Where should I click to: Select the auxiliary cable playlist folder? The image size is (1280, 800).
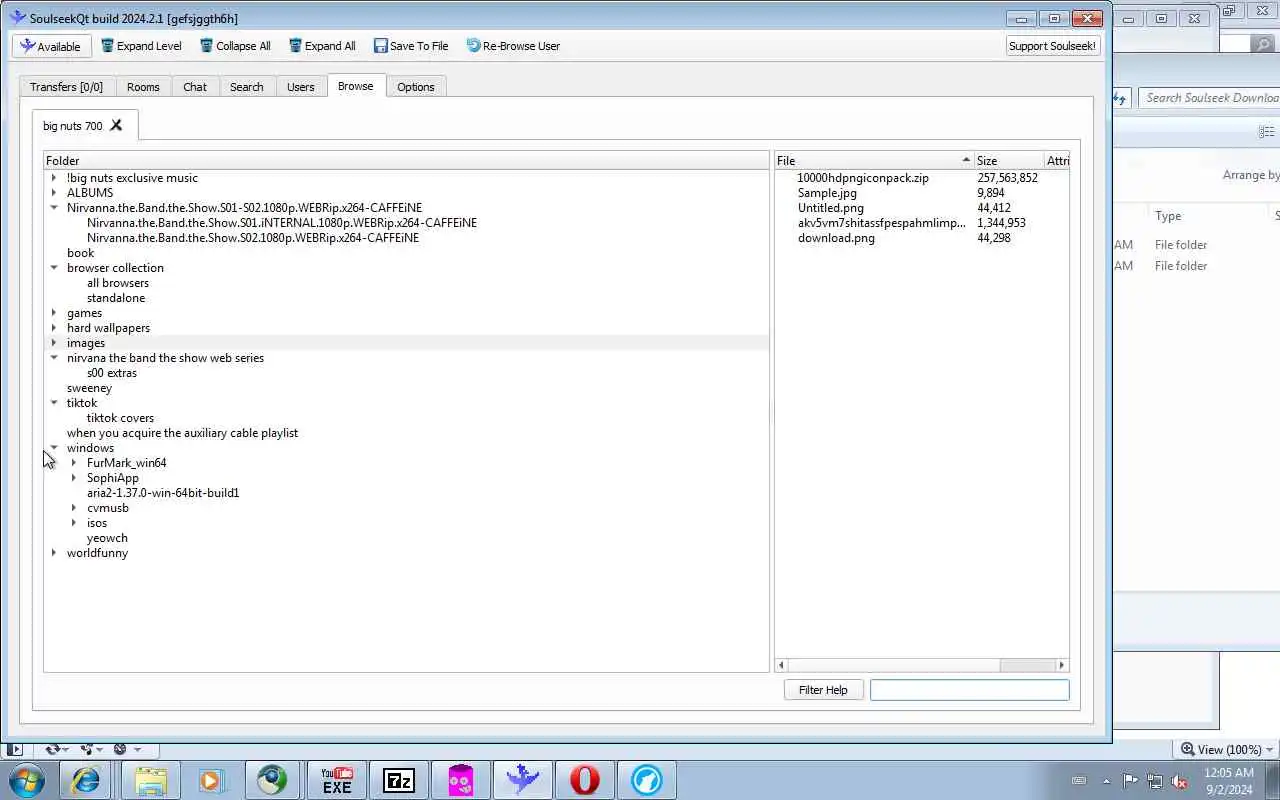tap(182, 433)
